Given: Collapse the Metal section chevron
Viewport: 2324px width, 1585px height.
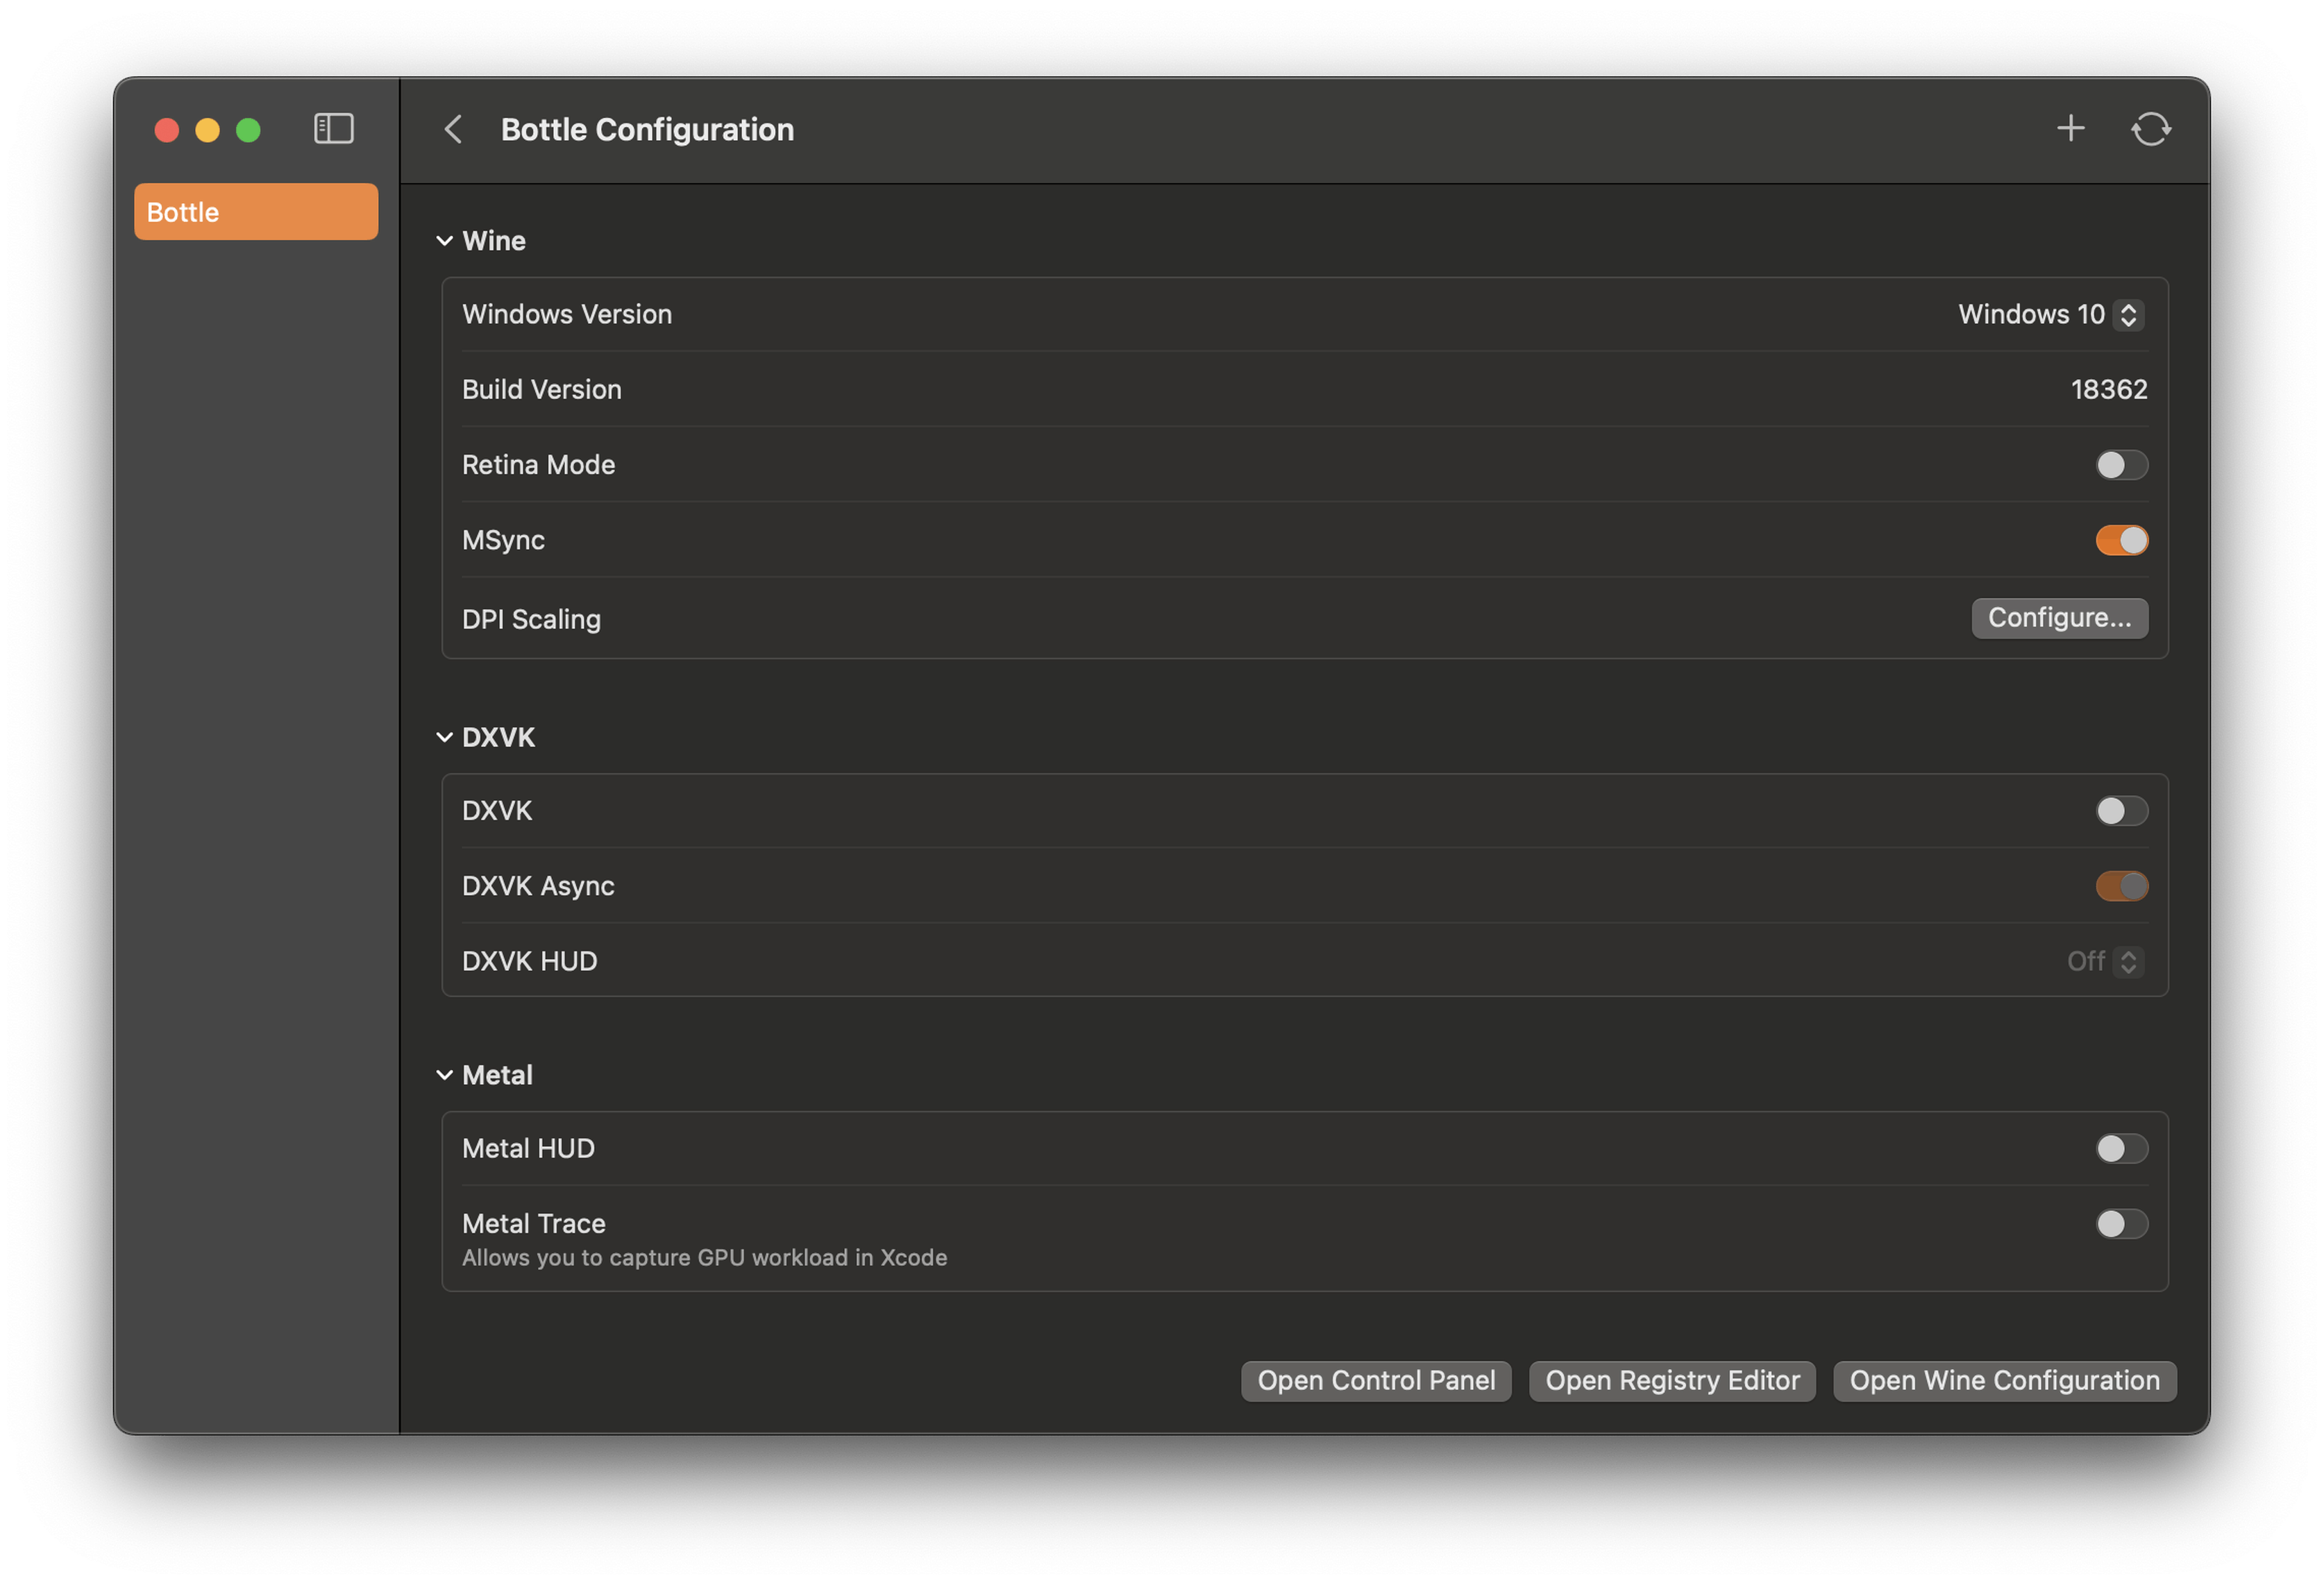Looking at the screenshot, I should pyautogui.click(x=445, y=1076).
